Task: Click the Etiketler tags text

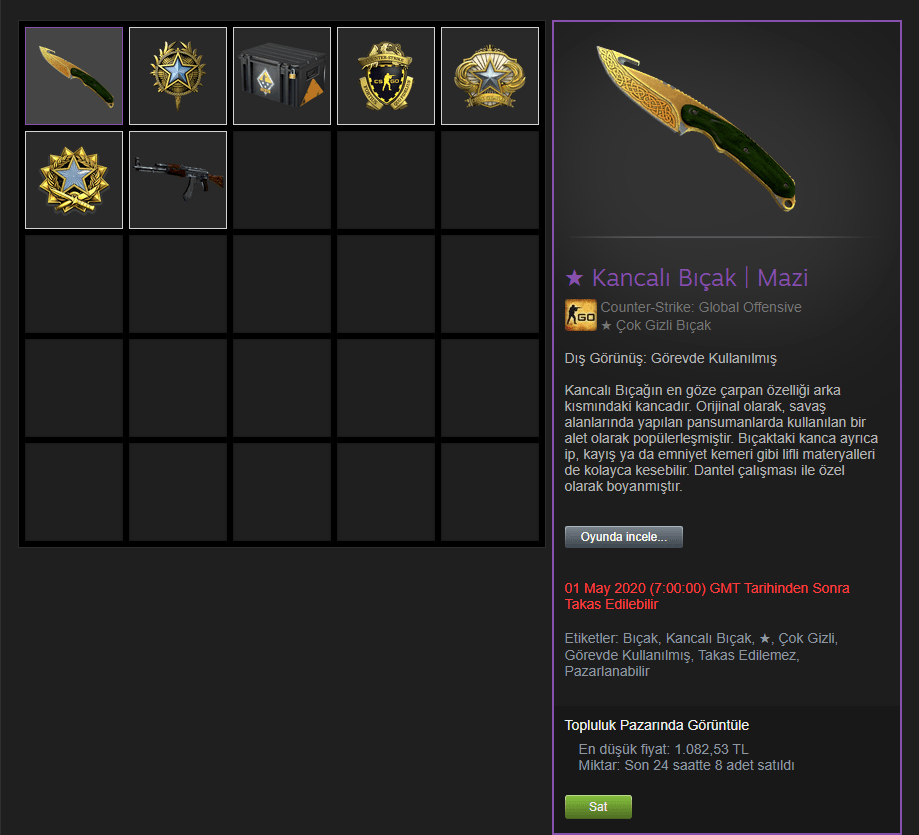Action: pyautogui.click(x=701, y=655)
